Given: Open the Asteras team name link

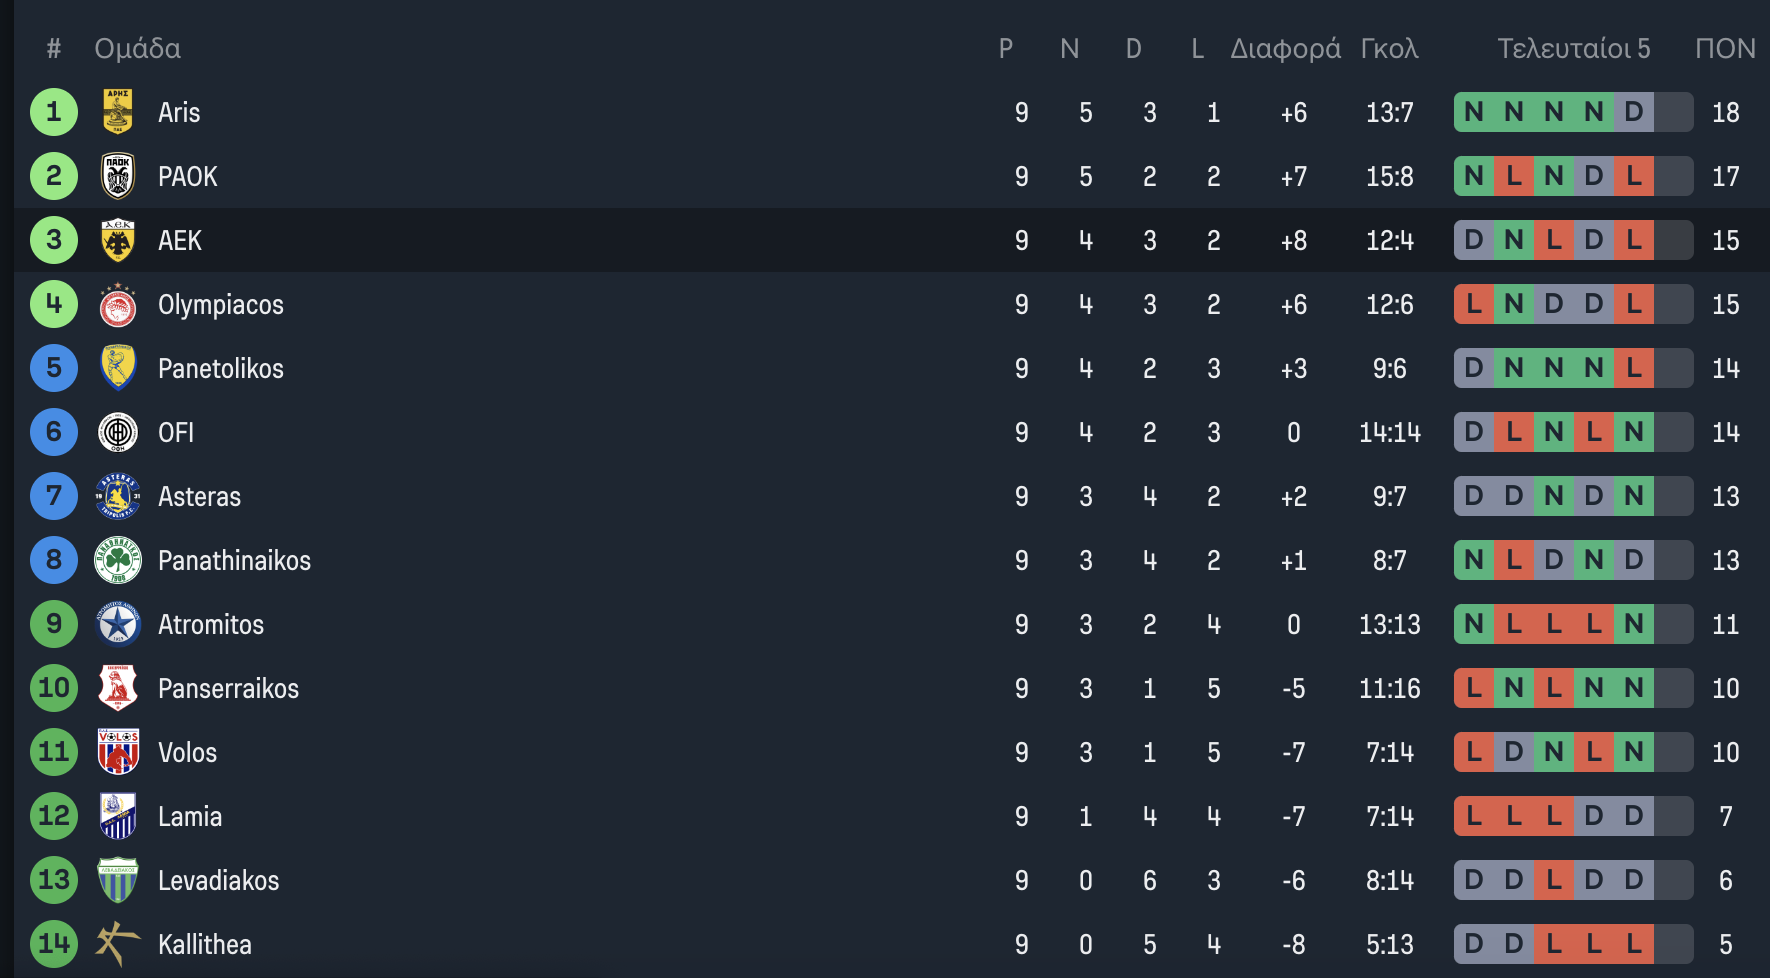Looking at the screenshot, I should (199, 496).
